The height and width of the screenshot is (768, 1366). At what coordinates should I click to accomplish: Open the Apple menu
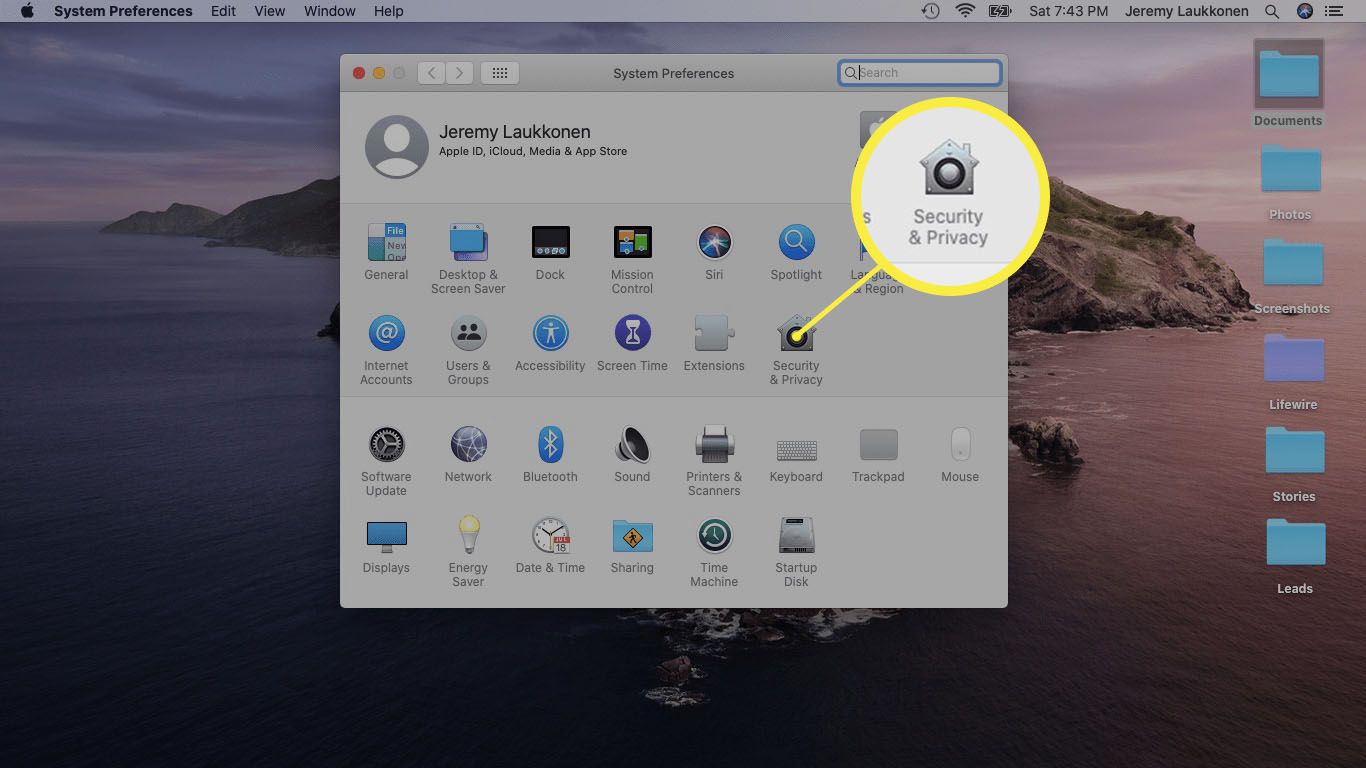(x=27, y=11)
